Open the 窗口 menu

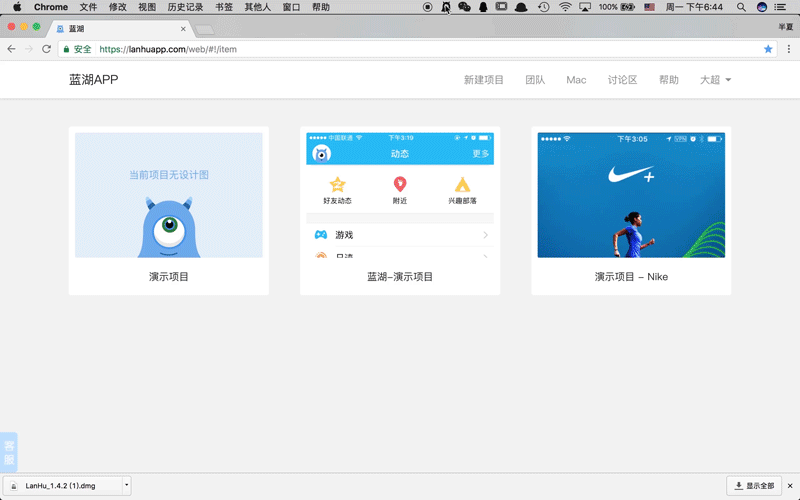coord(291,7)
